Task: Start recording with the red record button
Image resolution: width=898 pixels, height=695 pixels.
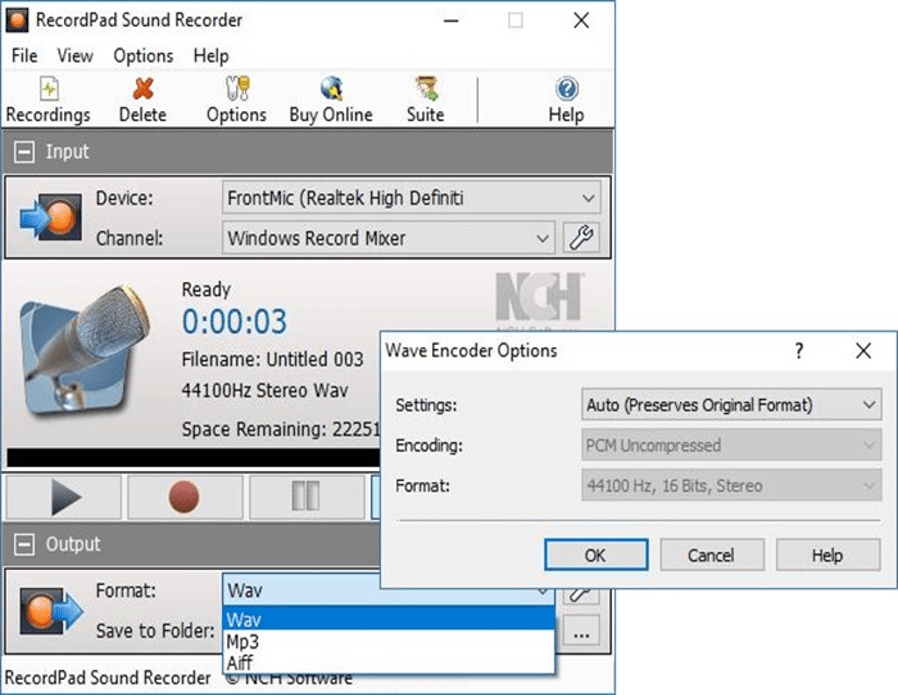Action: [182, 496]
